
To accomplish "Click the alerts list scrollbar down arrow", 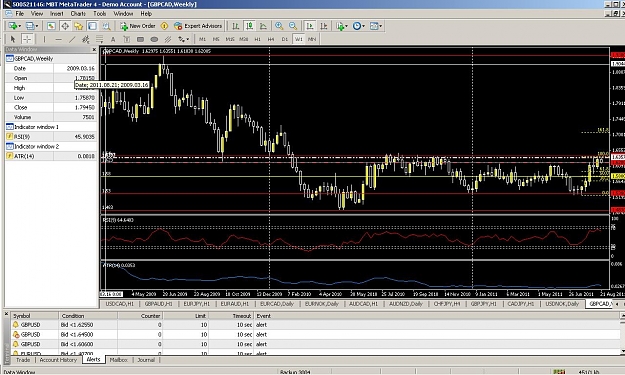I will [622, 352].
